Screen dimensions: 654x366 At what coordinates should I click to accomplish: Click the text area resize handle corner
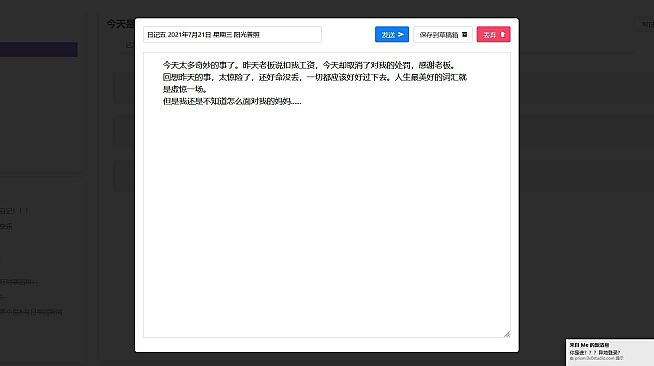pos(507,334)
